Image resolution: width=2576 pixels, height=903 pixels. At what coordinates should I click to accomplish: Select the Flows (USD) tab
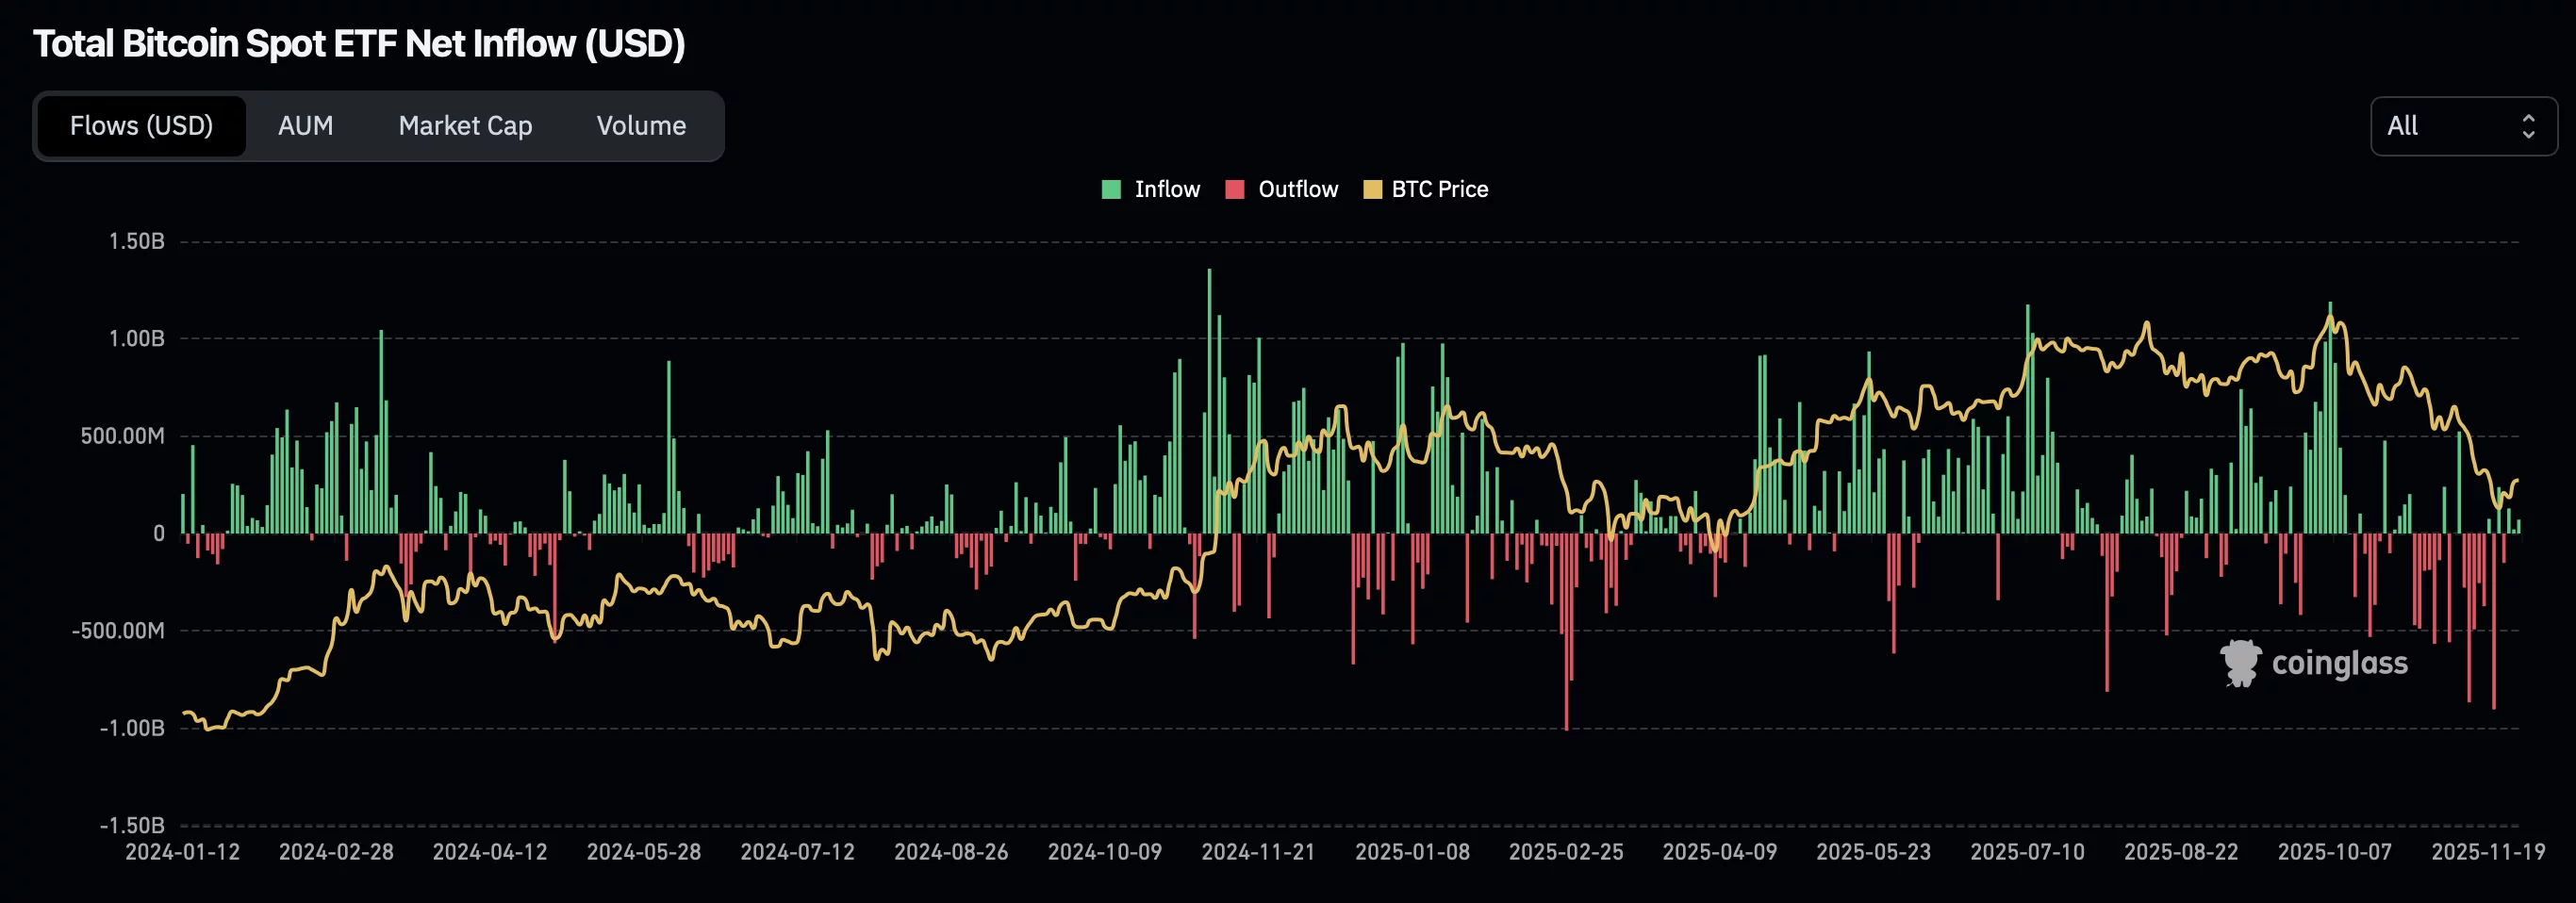pyautogui.click(x=141, y=126)
